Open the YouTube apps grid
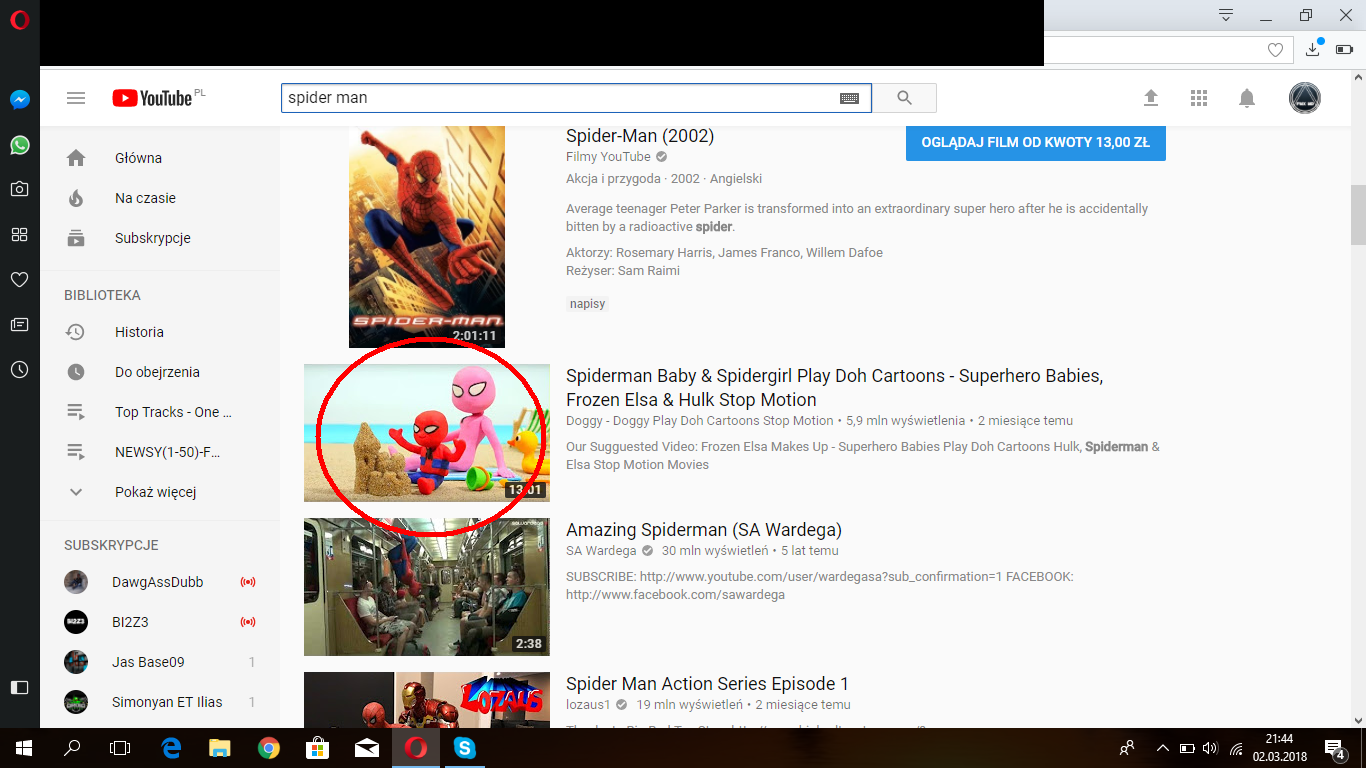This screenshot has width=1366, height=768. point(1199,98)
